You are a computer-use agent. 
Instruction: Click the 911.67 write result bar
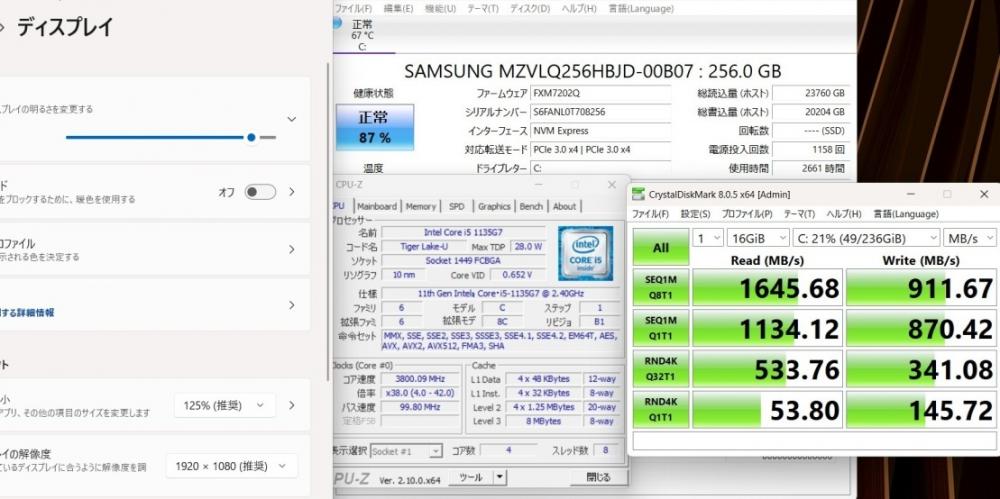click(921, 288)
